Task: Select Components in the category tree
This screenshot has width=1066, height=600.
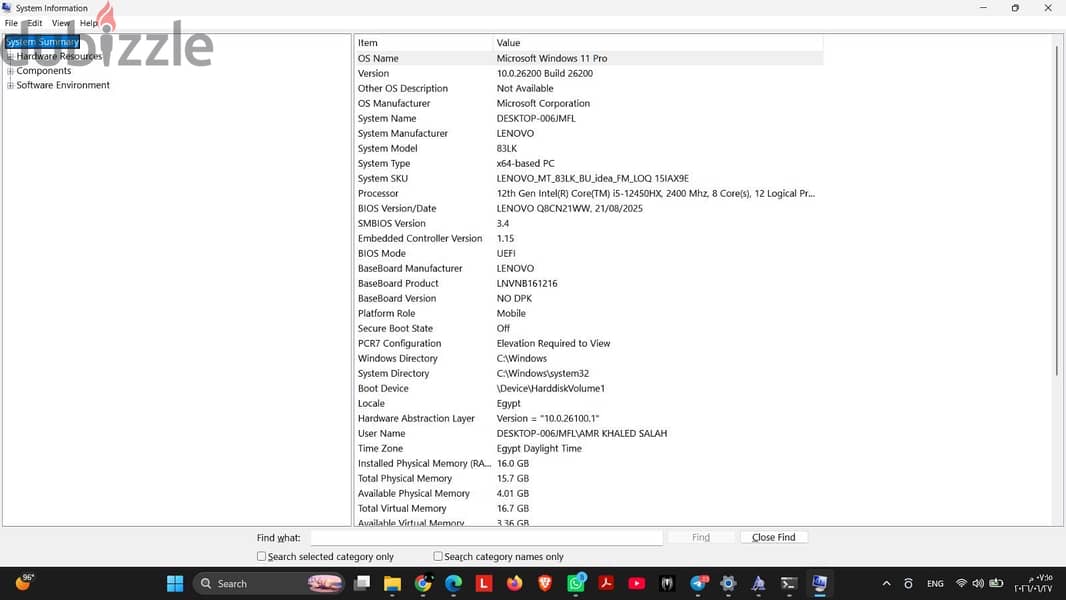Action: point(44,71)
